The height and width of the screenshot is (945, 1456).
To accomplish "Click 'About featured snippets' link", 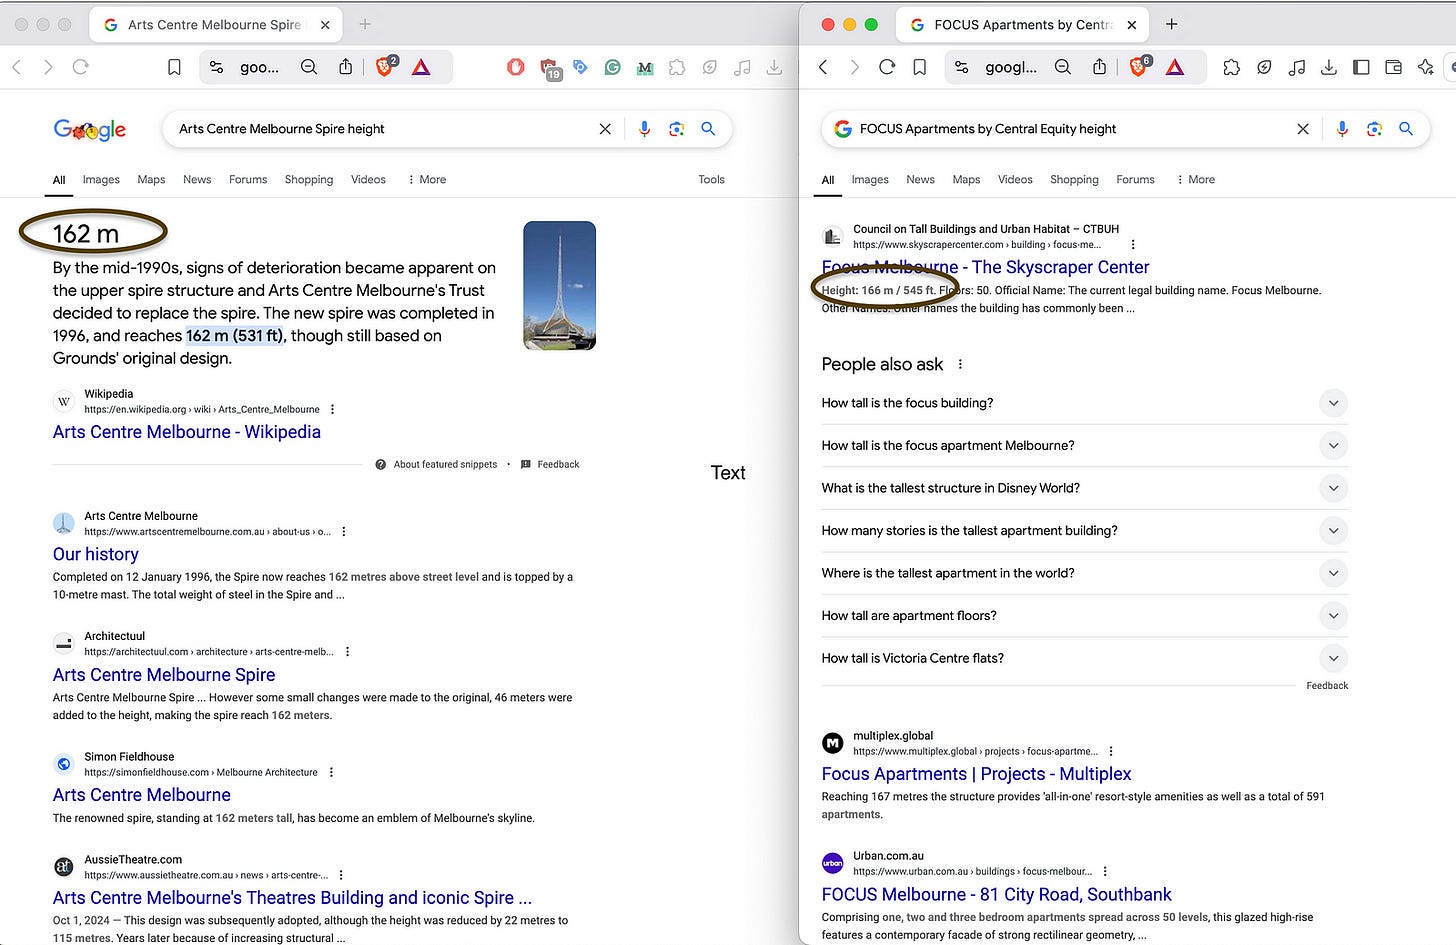I will point(436,464).
